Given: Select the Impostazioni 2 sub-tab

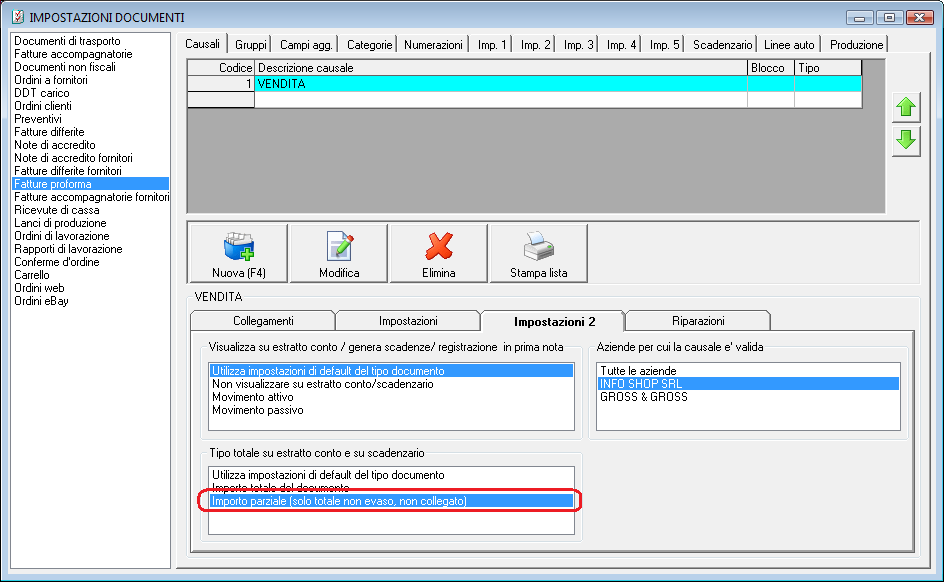Looking at the screenshot, I should 554,321.
